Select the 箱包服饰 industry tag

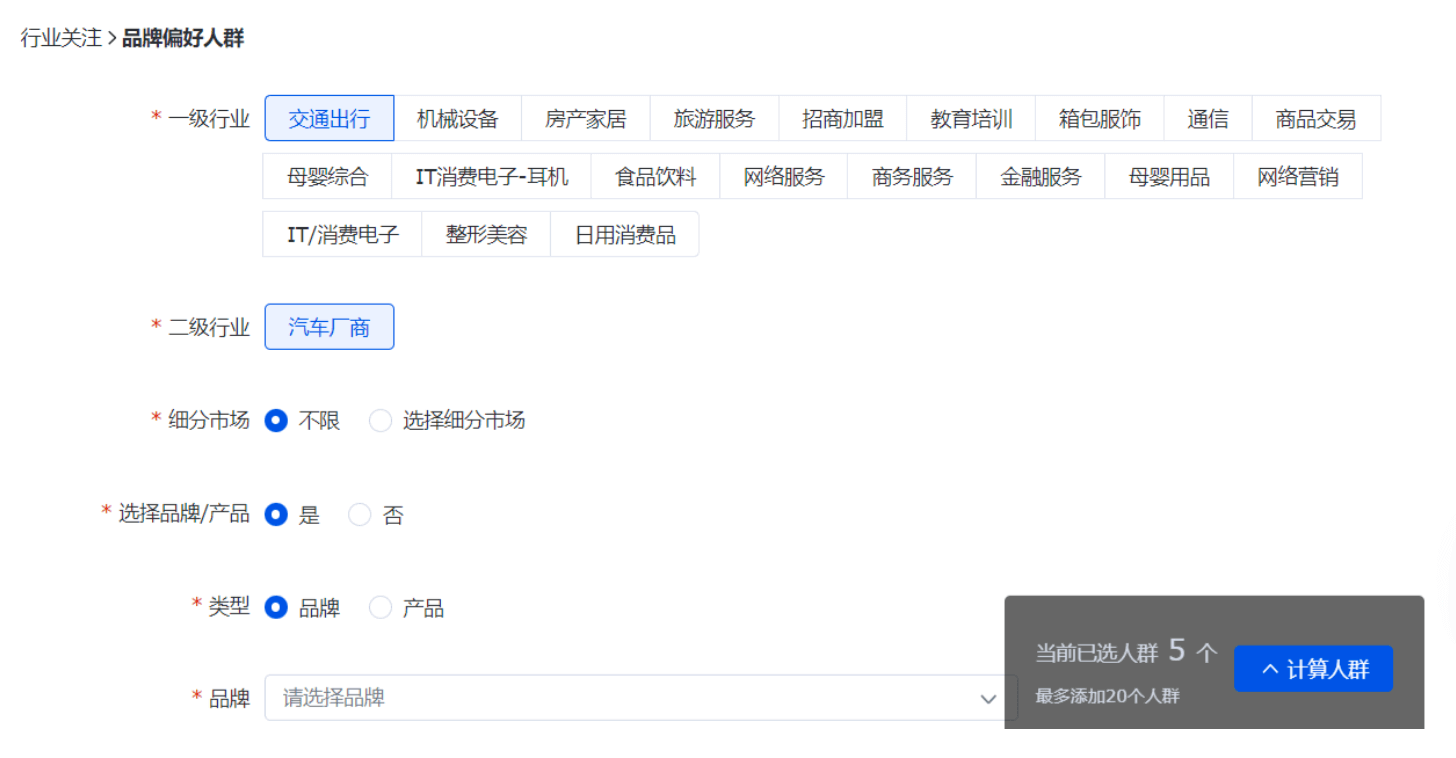click(x=1100, y=119)
